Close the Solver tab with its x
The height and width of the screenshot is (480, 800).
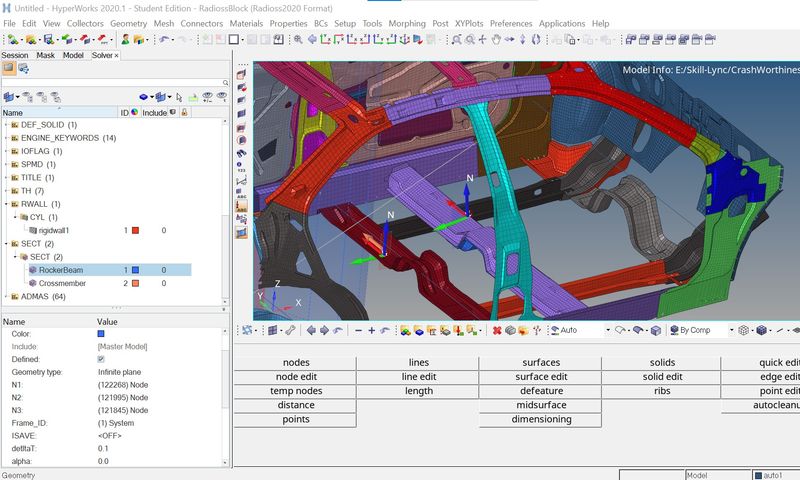point(116,55)
